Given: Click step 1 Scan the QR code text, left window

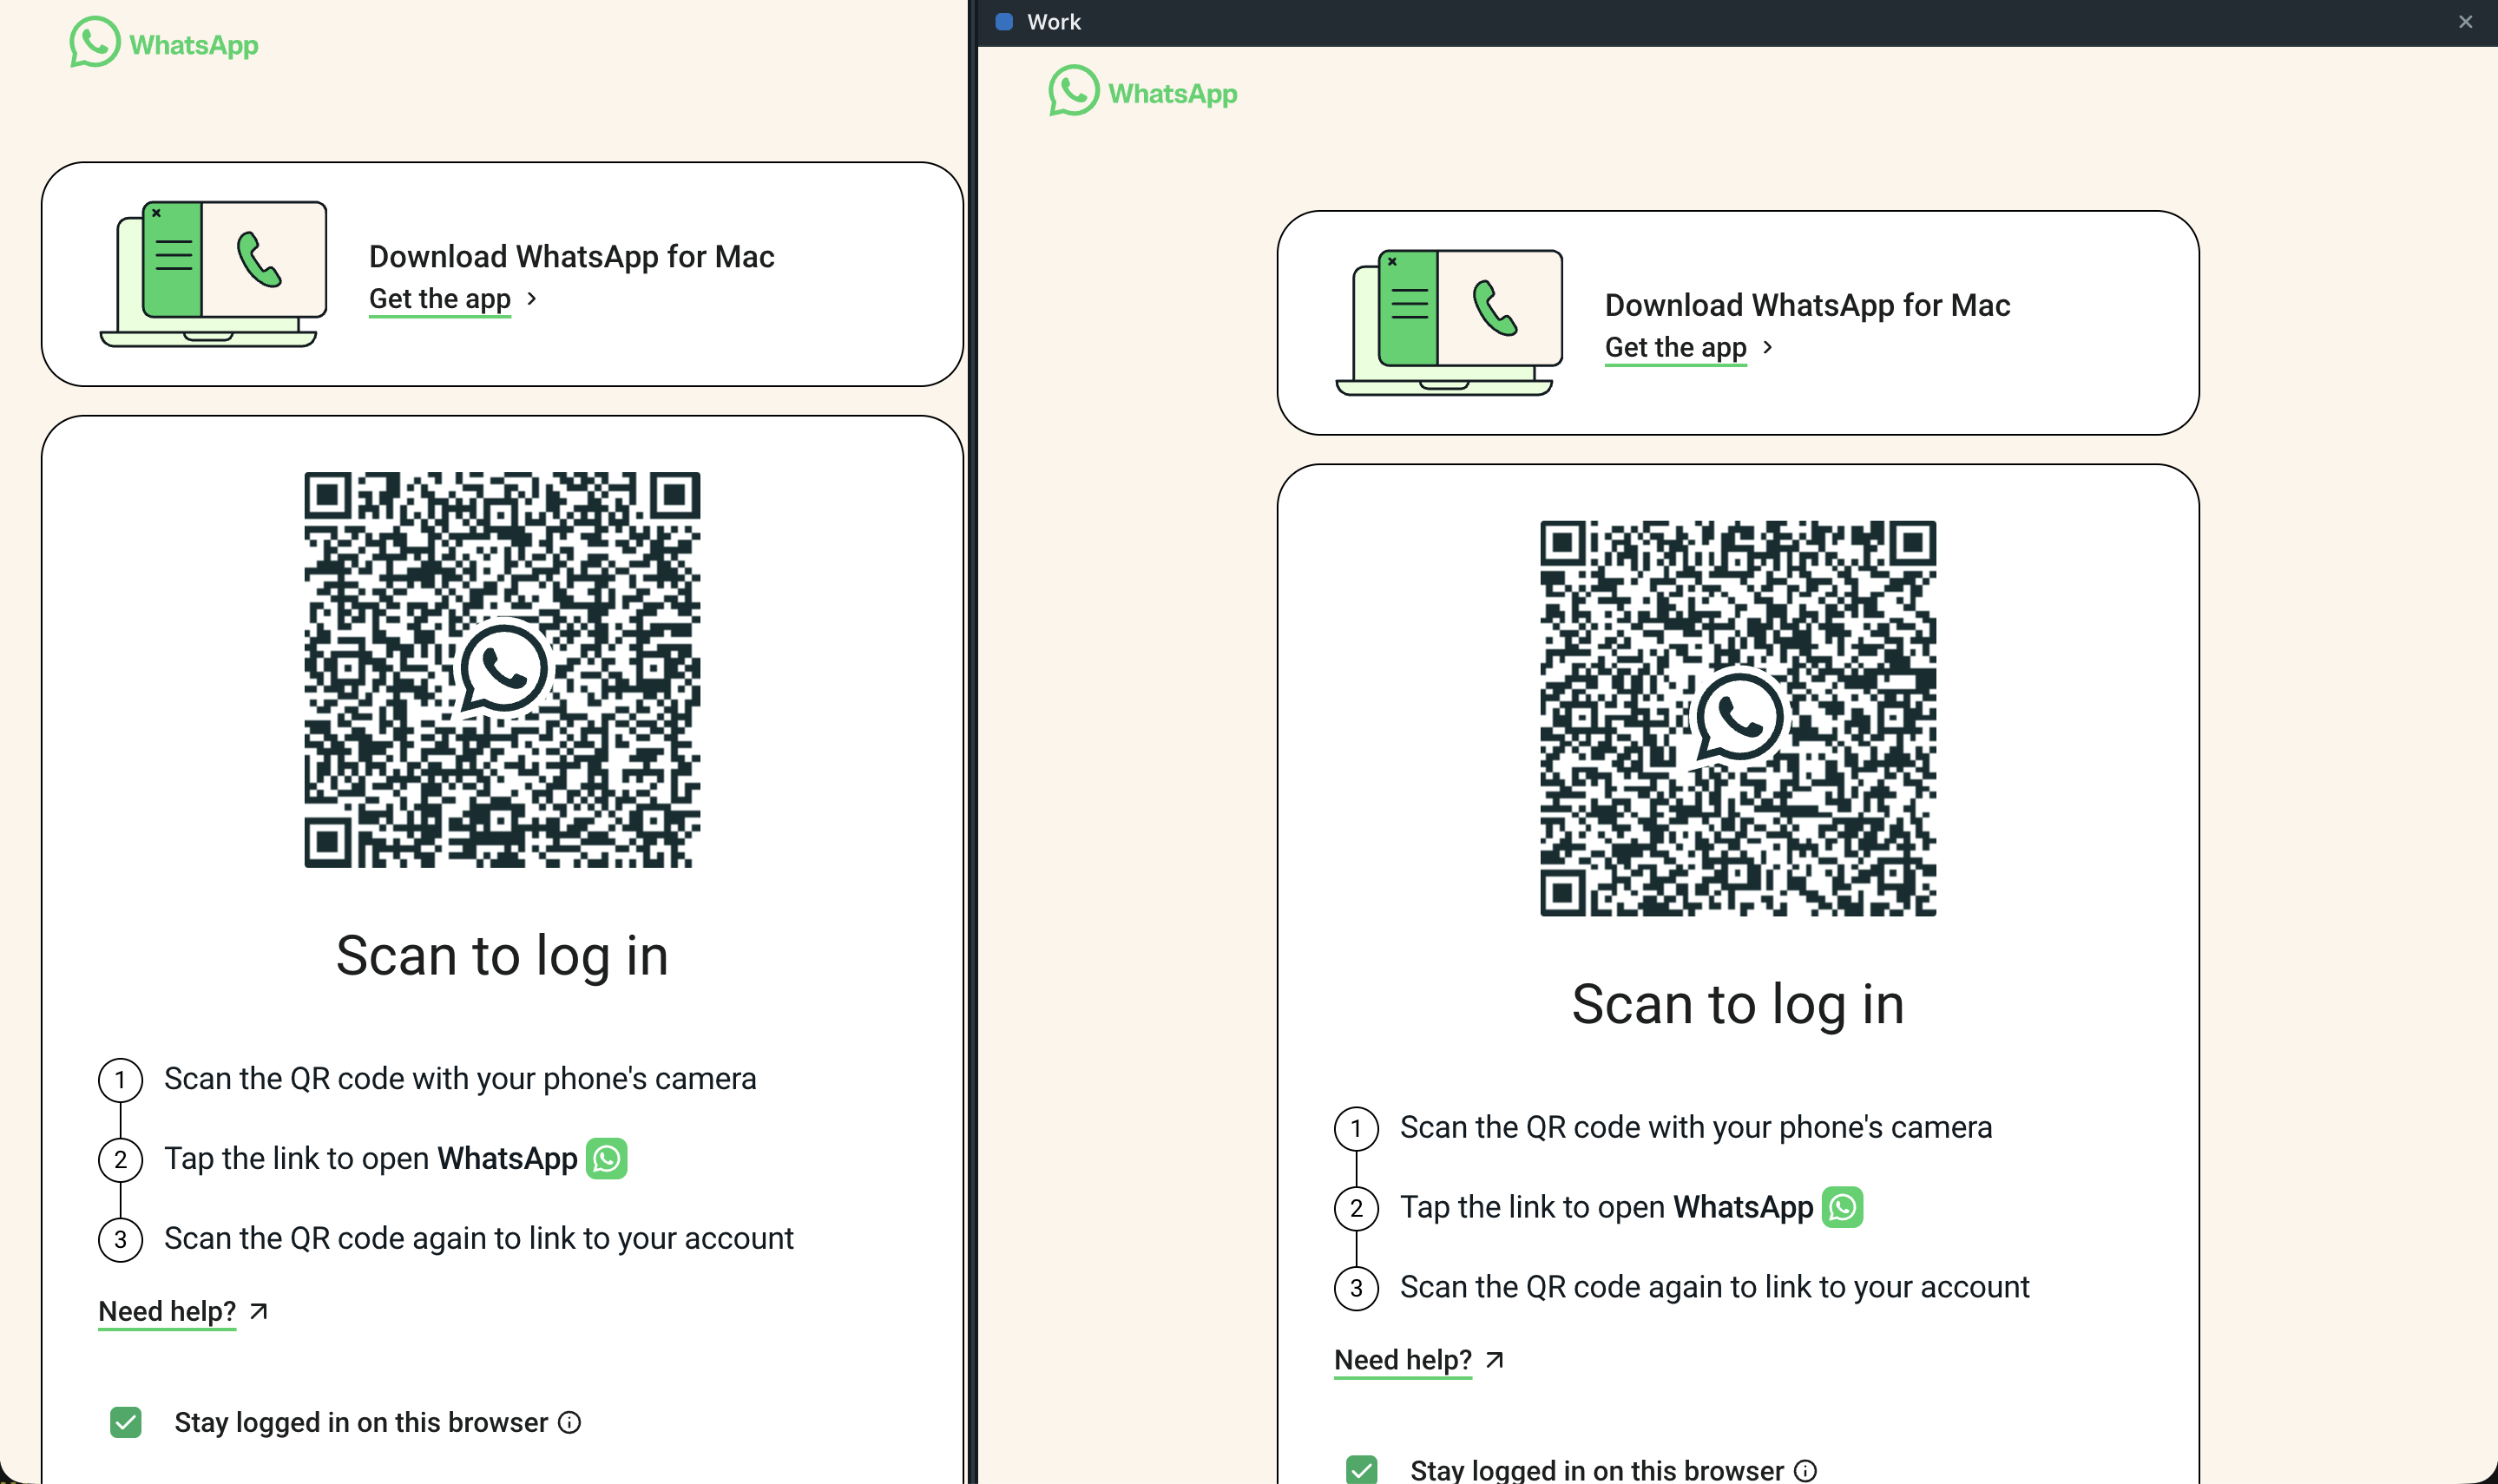Looking at the screenshot, I should point(460,1079).
